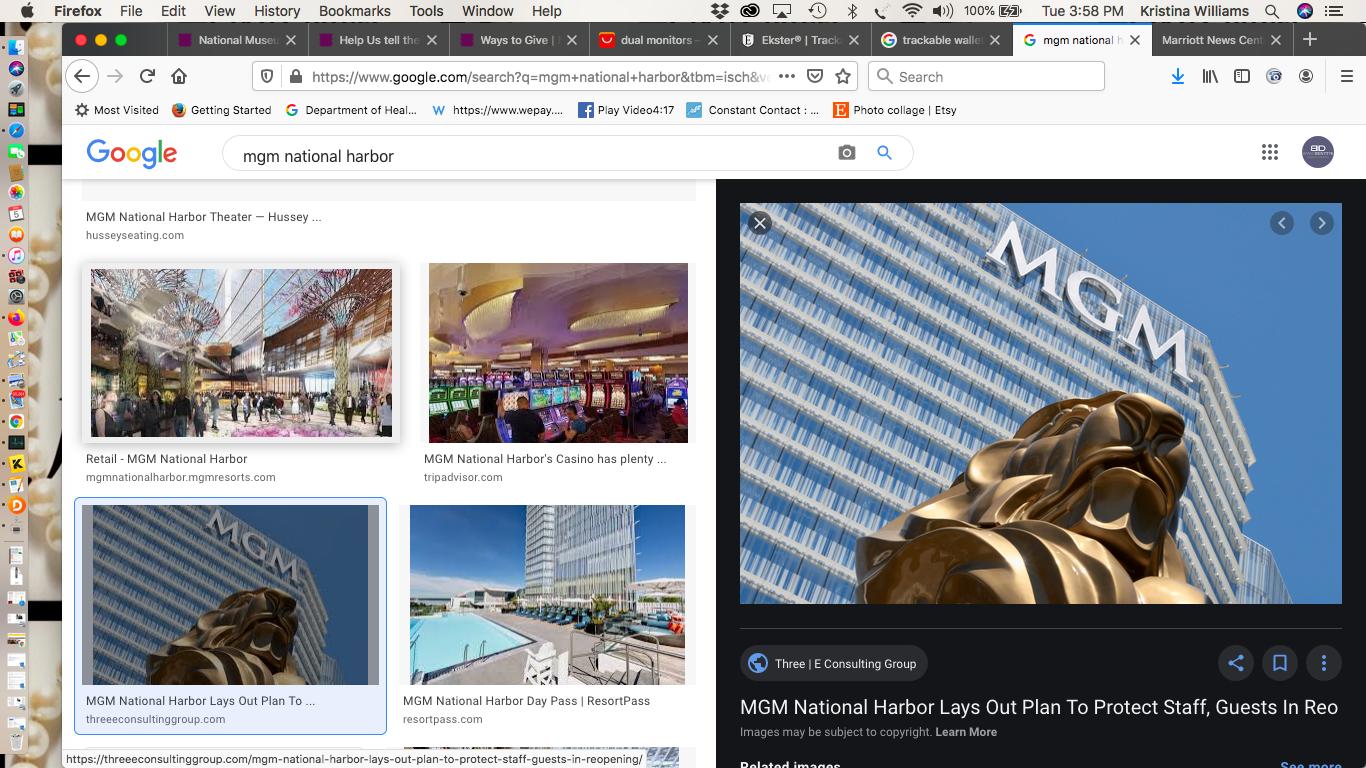Click the Firefox Search box
Screen dimensions: 1366x768
987,76
